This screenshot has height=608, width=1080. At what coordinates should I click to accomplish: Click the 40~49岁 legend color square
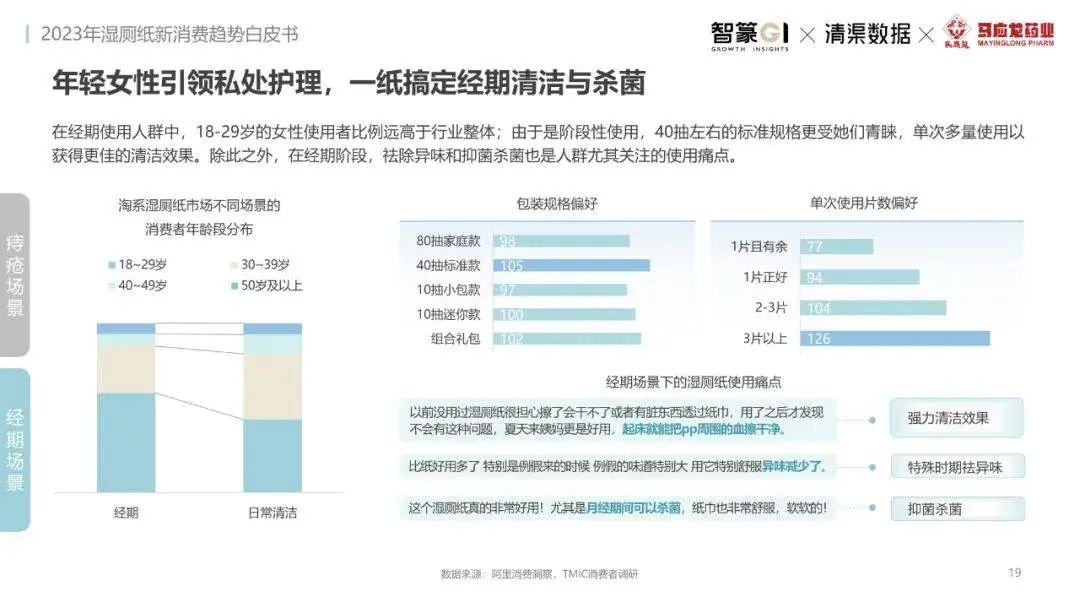click(111, 286)
